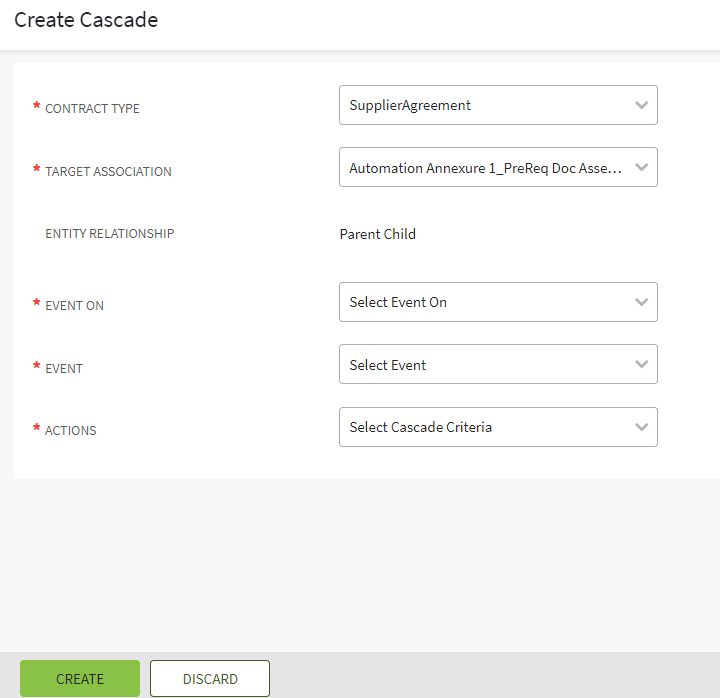The height and width of the screenshot is (698, 720).
Task: Open the Actions field chevron arrow
Action: 641,427
